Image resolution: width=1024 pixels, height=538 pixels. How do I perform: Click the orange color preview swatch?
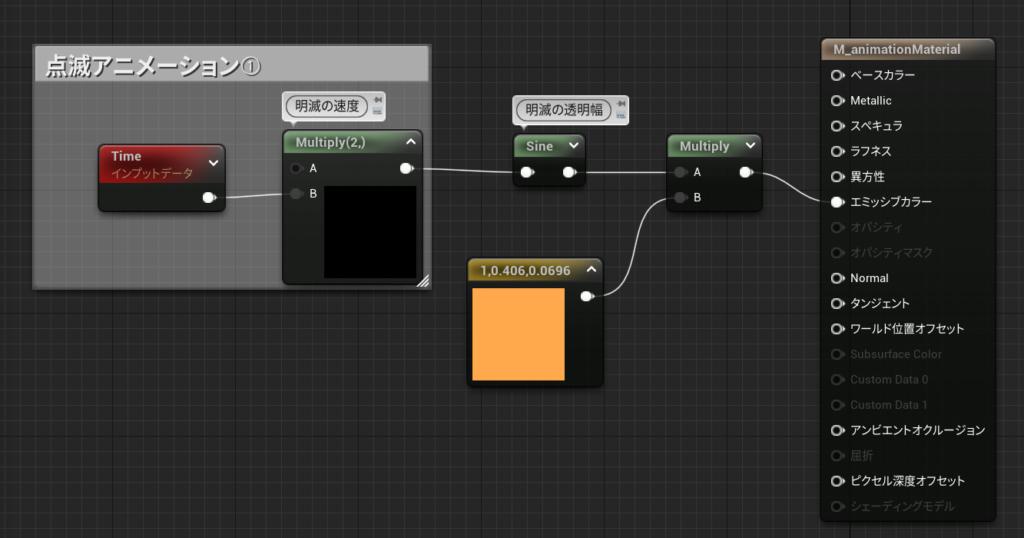coord(518,334)
